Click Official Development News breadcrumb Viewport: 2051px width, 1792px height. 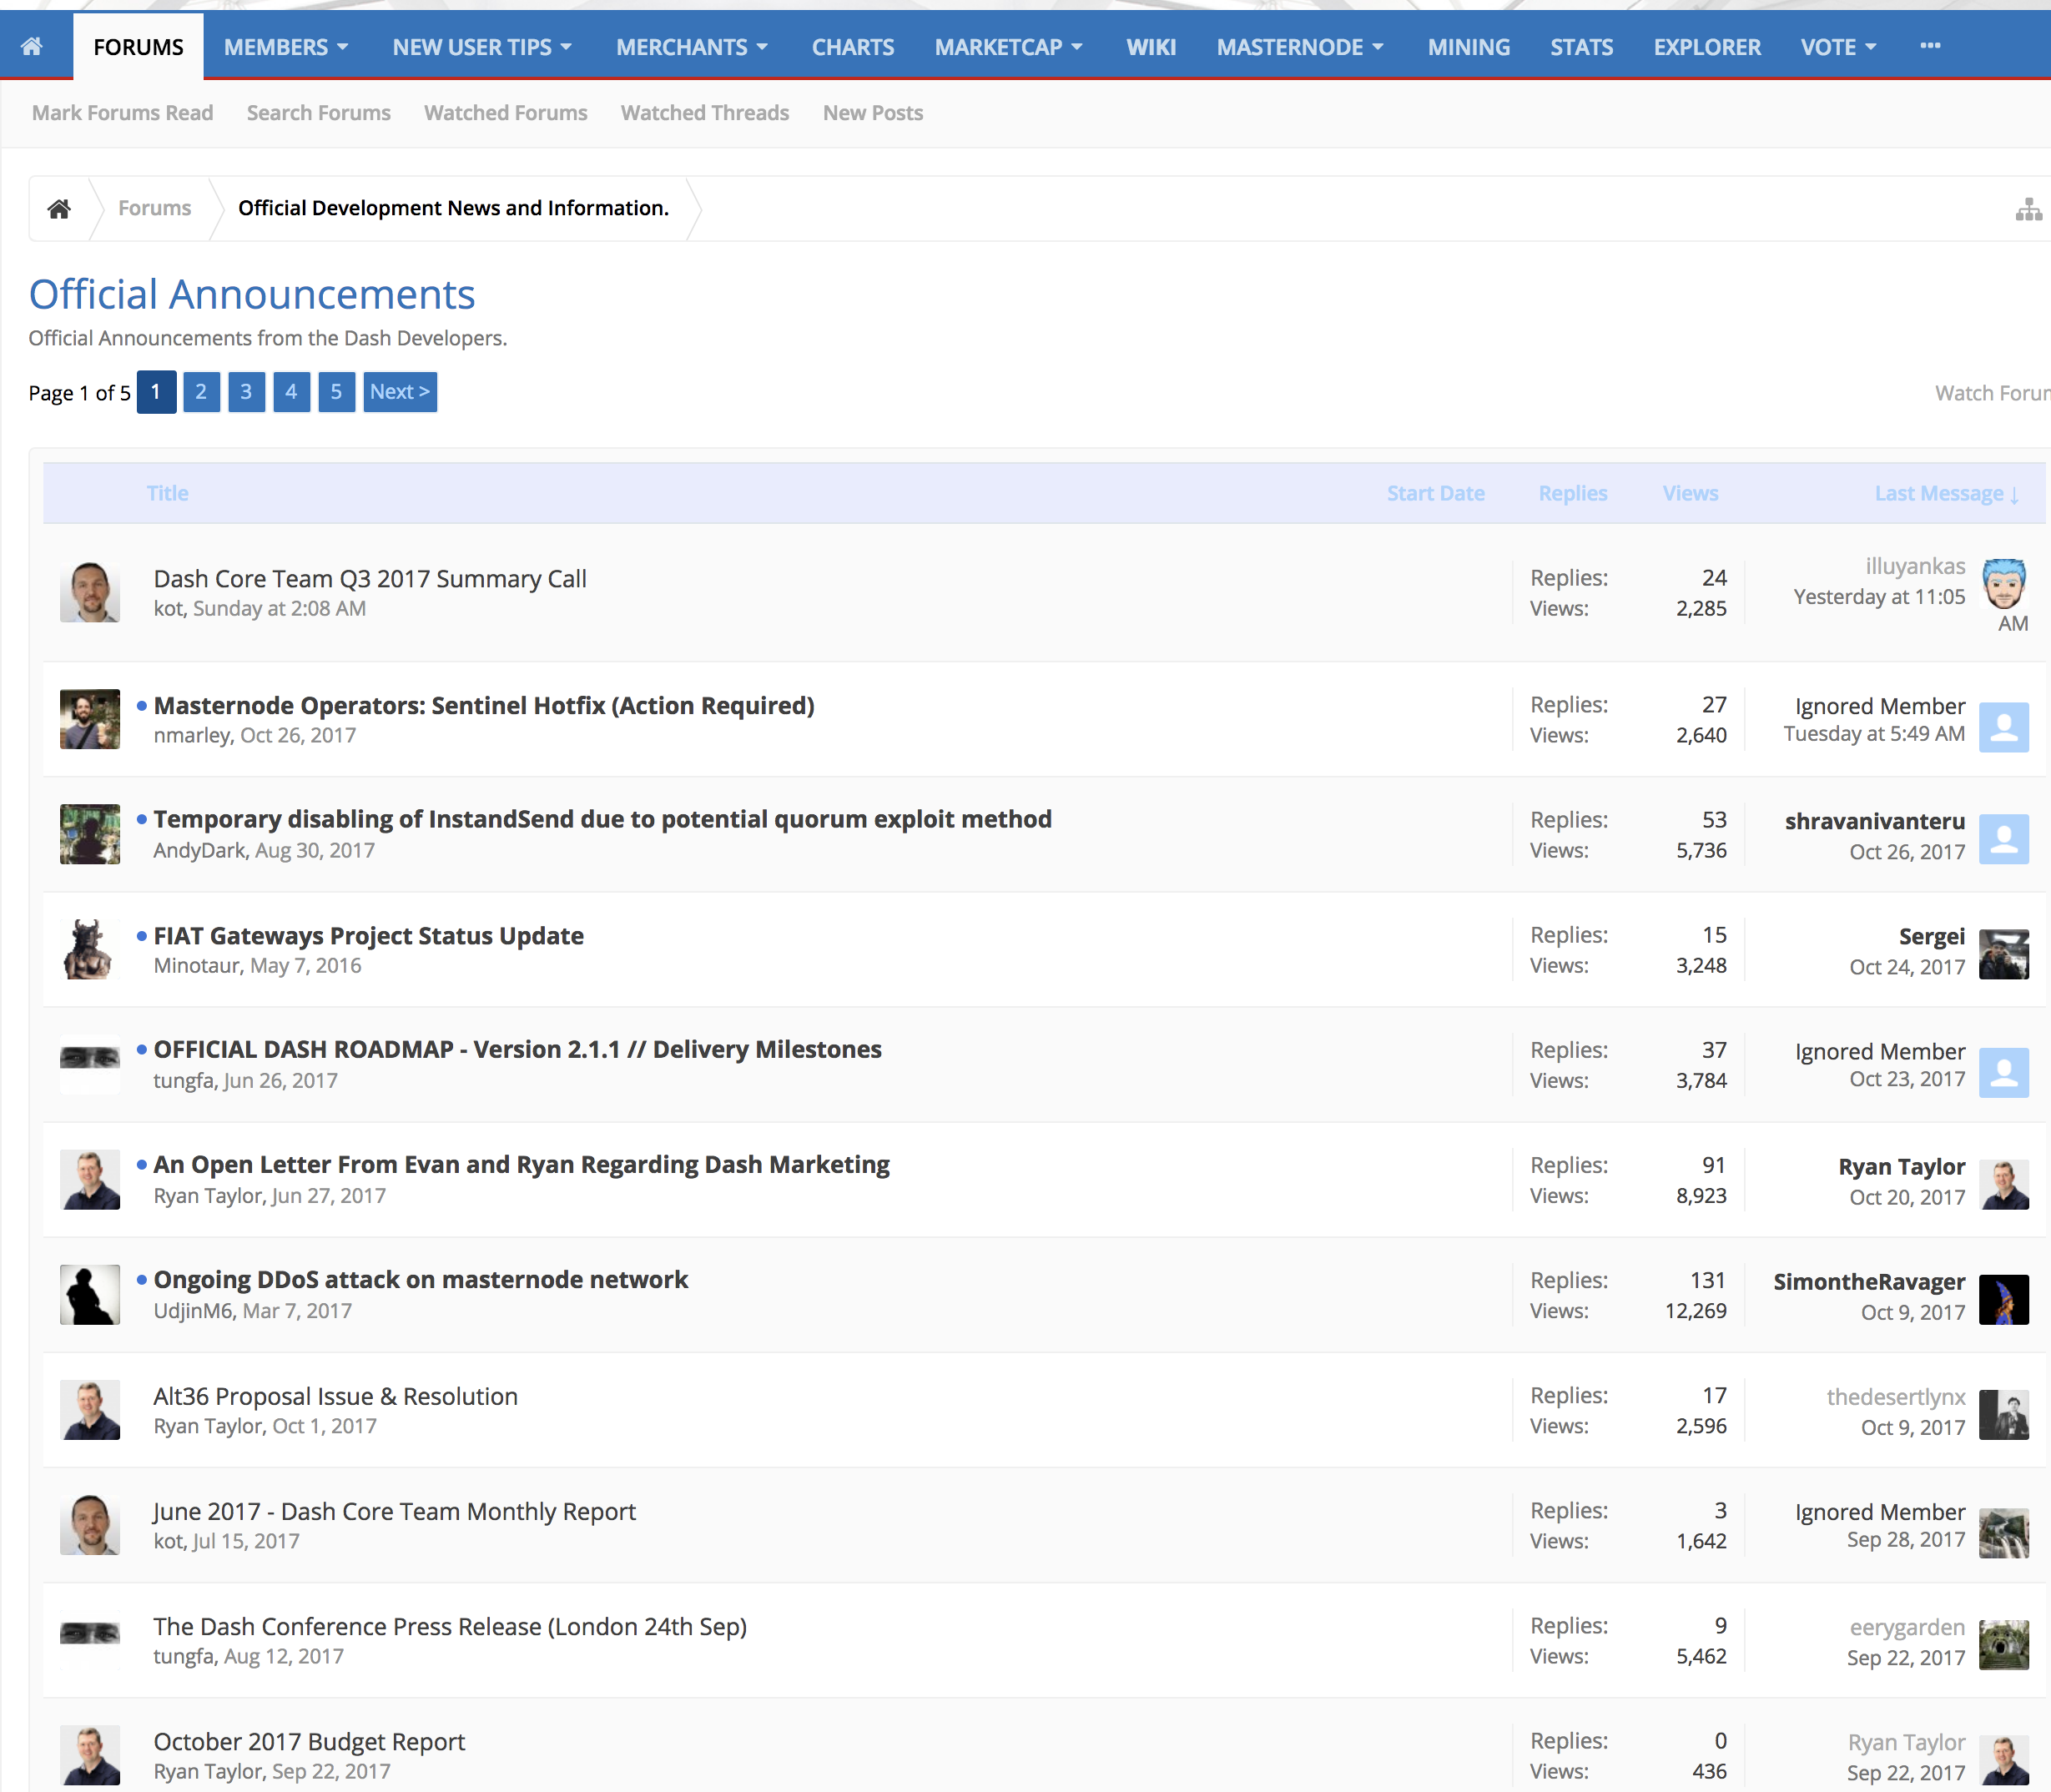453,208
